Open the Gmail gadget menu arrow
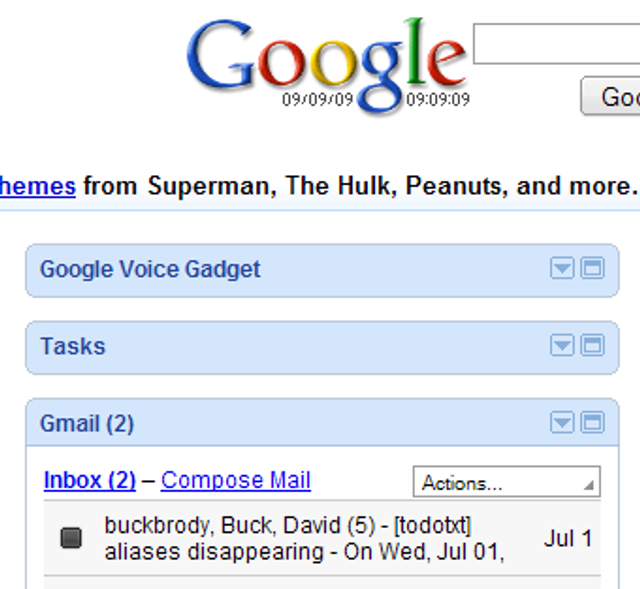Image resolution: width=640 pixels, height=589 pixels. (563, 423)
